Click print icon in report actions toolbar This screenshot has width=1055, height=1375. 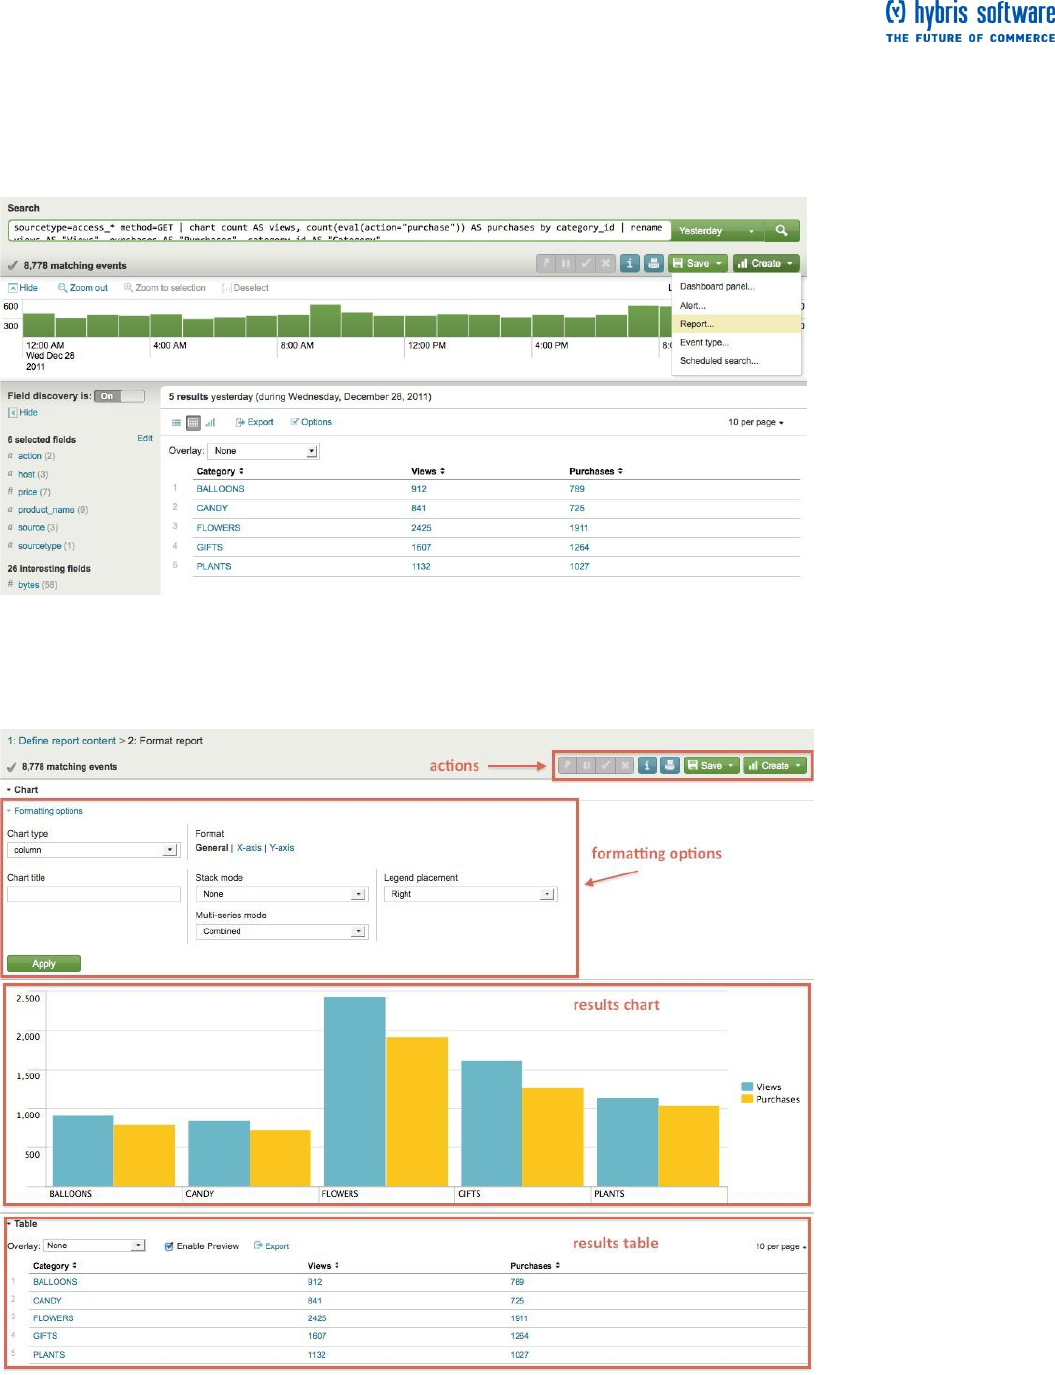[670, 766]
